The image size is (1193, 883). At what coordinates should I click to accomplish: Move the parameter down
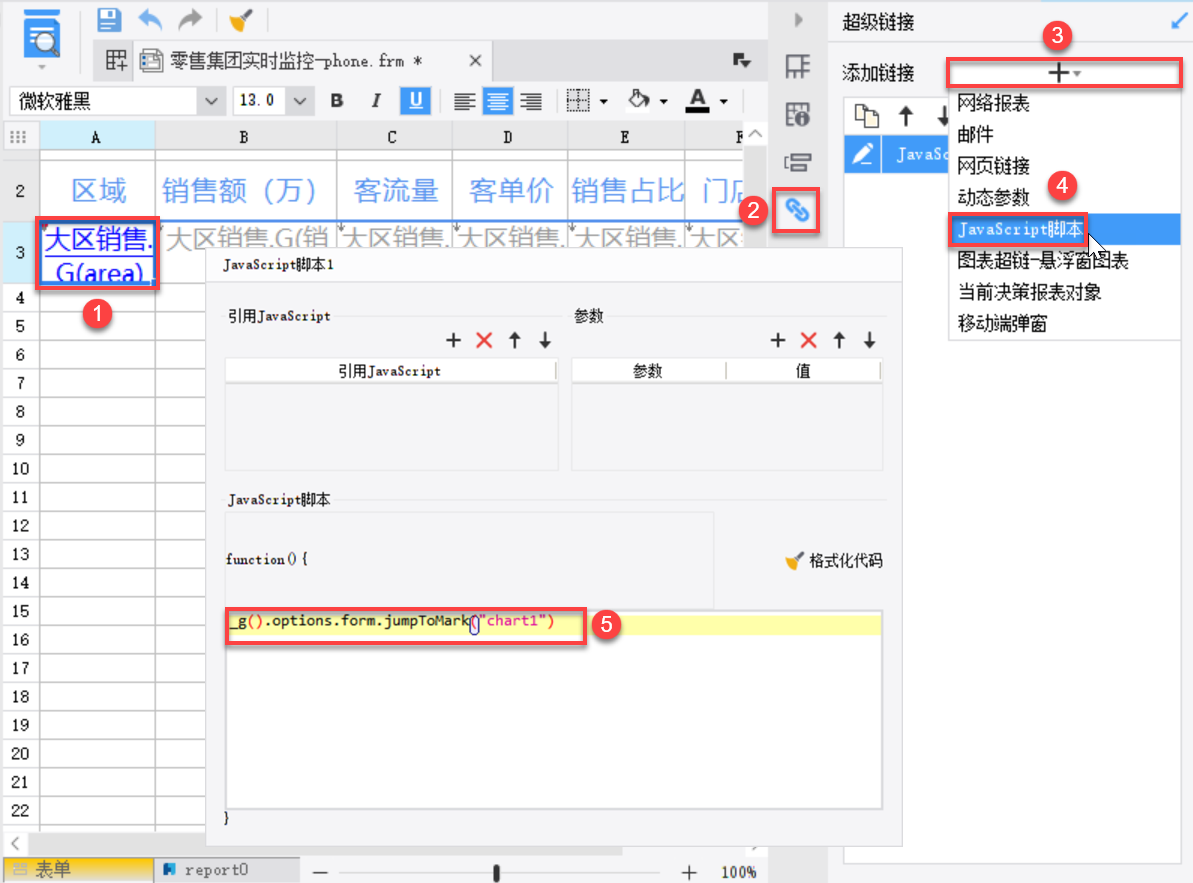[x=870, y=340]
